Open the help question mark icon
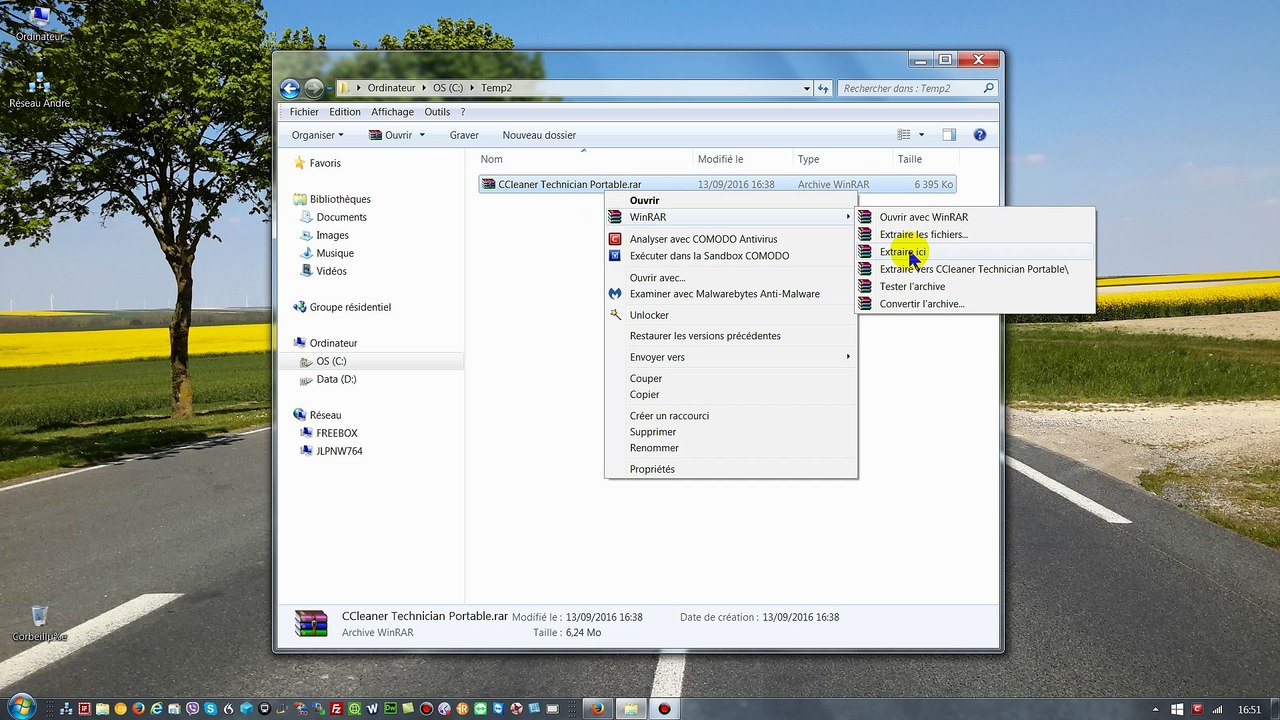Image resolution: width=1280 pixels, height=720 pixels. 980,135
